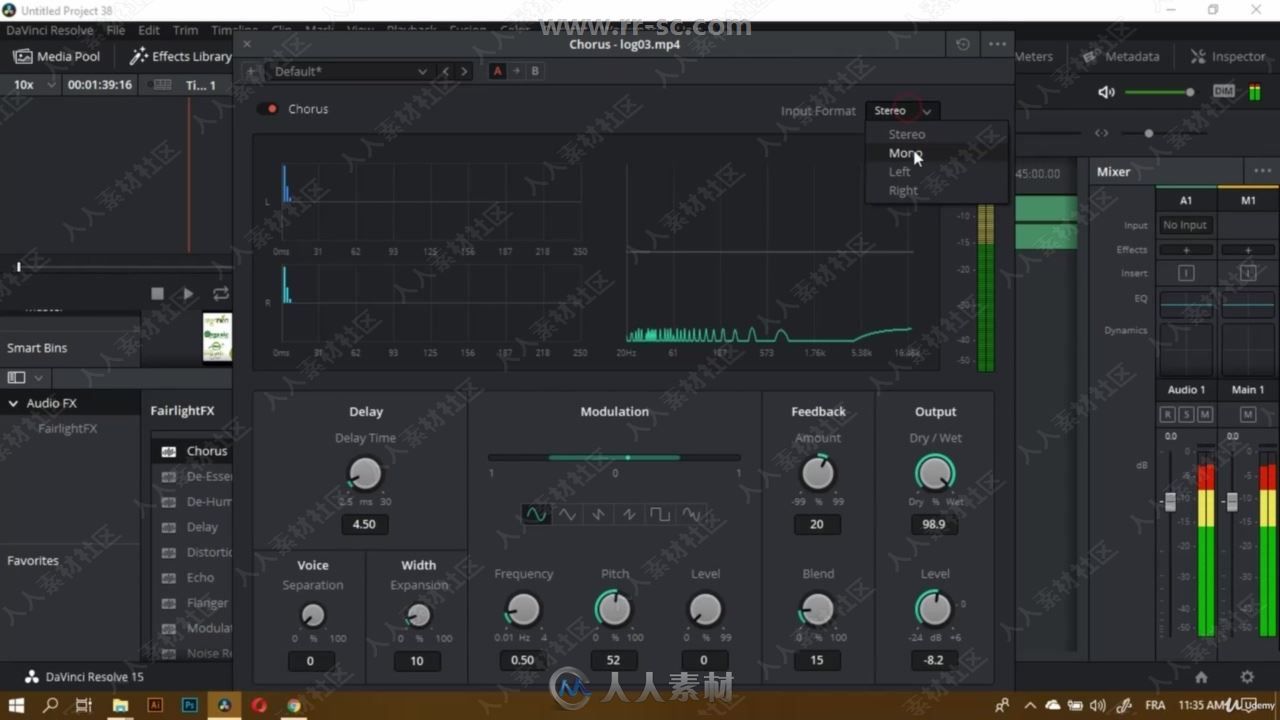The image size is (1280, 720).
Task: Toggle A1 insert button
Action: coord(1186,273)
